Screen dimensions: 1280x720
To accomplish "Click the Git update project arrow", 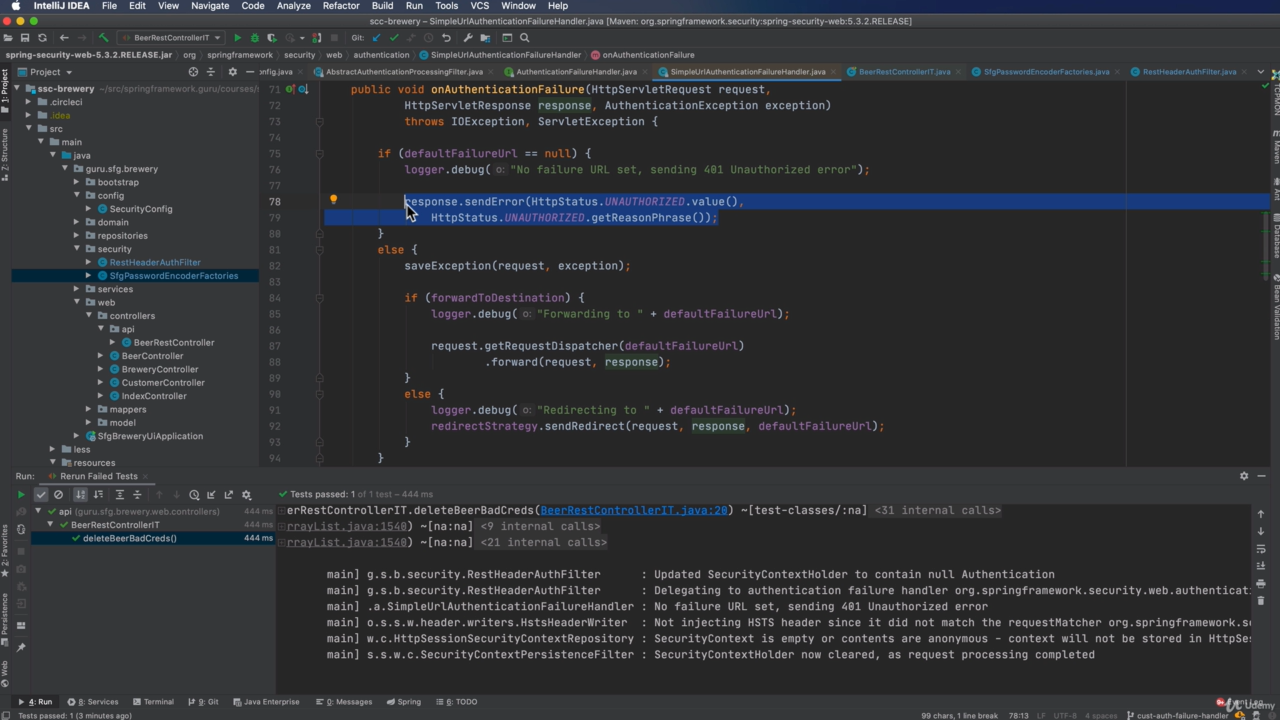I will pos(377,38).
